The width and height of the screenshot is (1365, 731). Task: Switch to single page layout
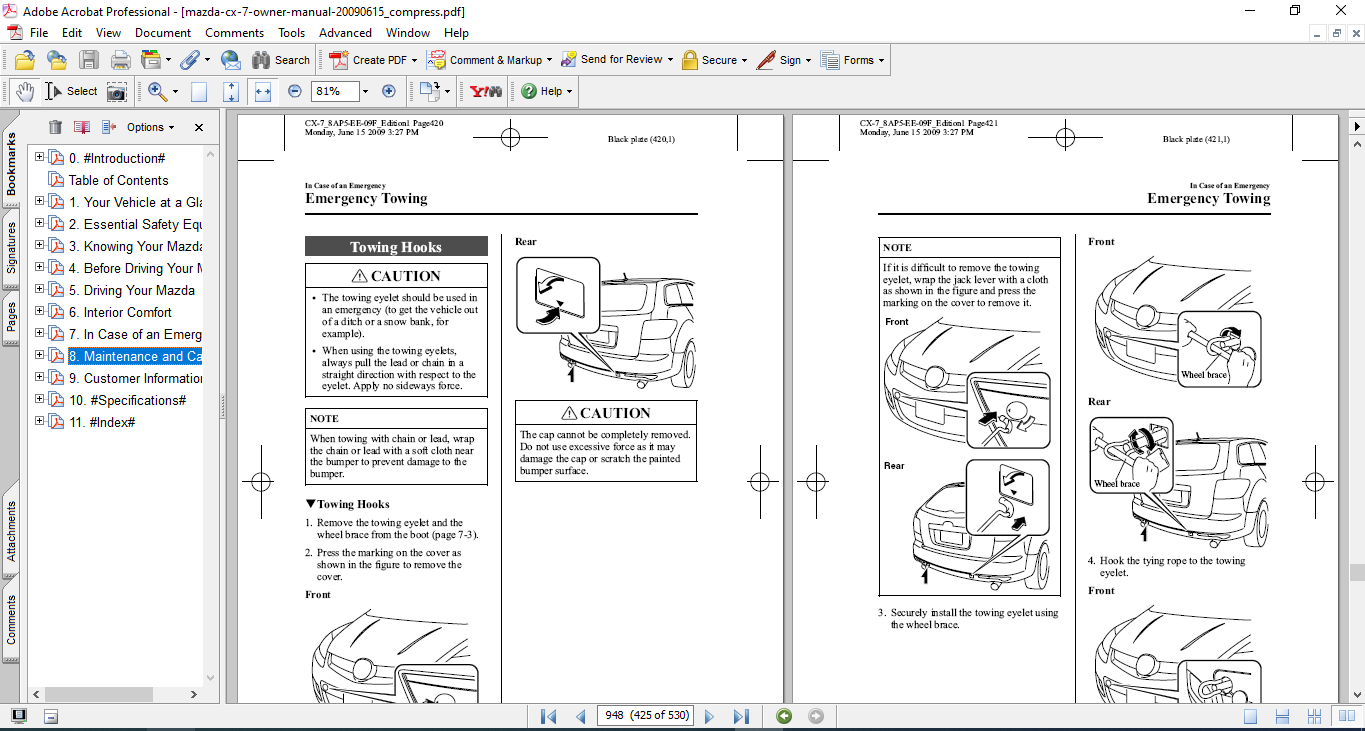pyautogui.click(x=1251, y=716)
